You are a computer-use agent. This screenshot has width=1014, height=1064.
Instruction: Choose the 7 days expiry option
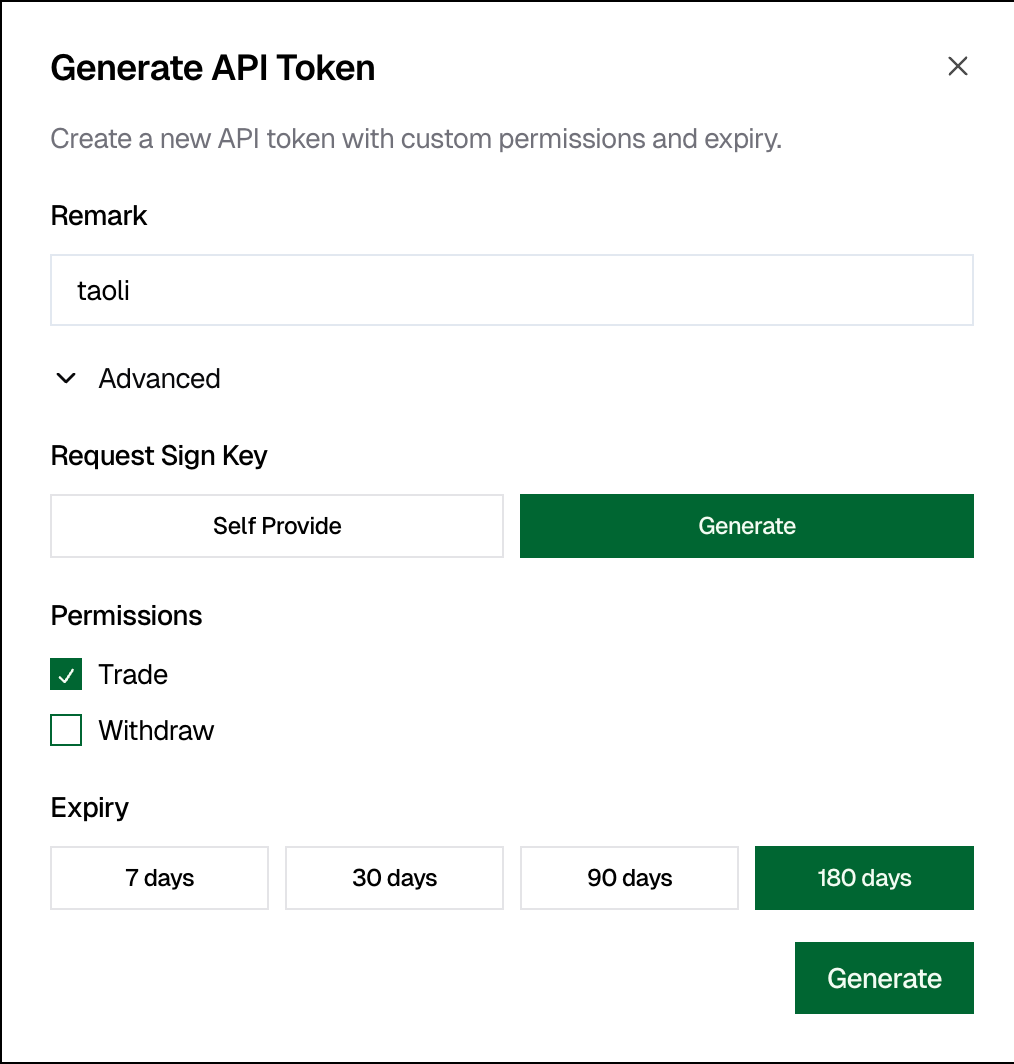click(x=159, y=878)
